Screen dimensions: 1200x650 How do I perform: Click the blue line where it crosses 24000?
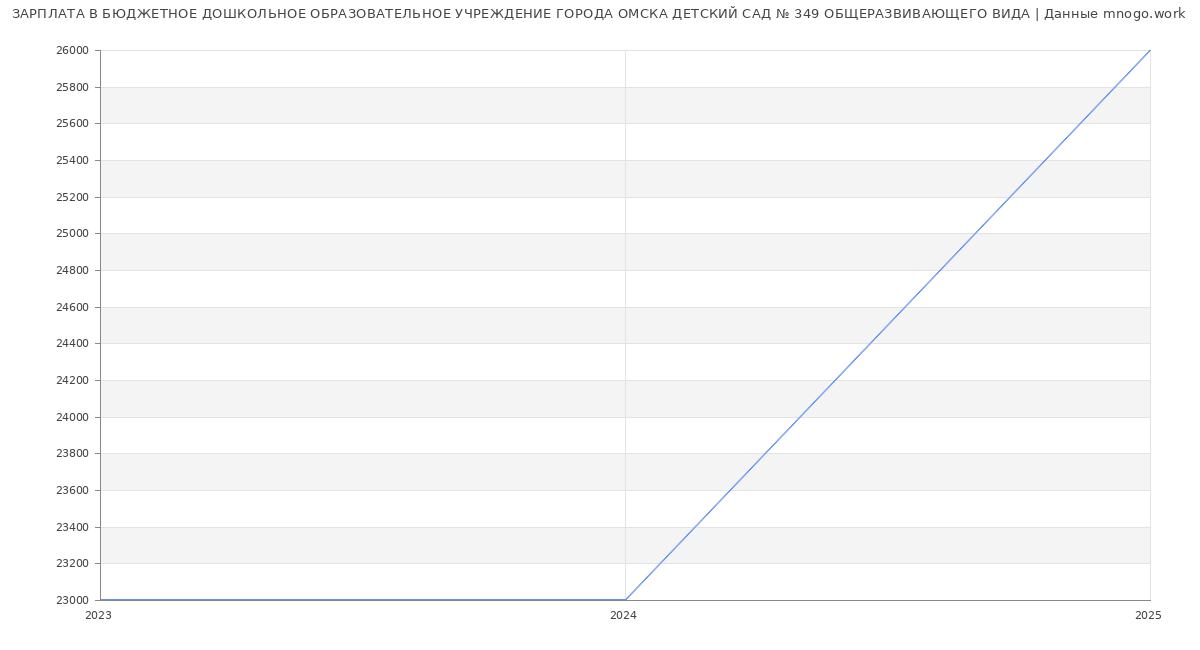click(x=800, y=417)
